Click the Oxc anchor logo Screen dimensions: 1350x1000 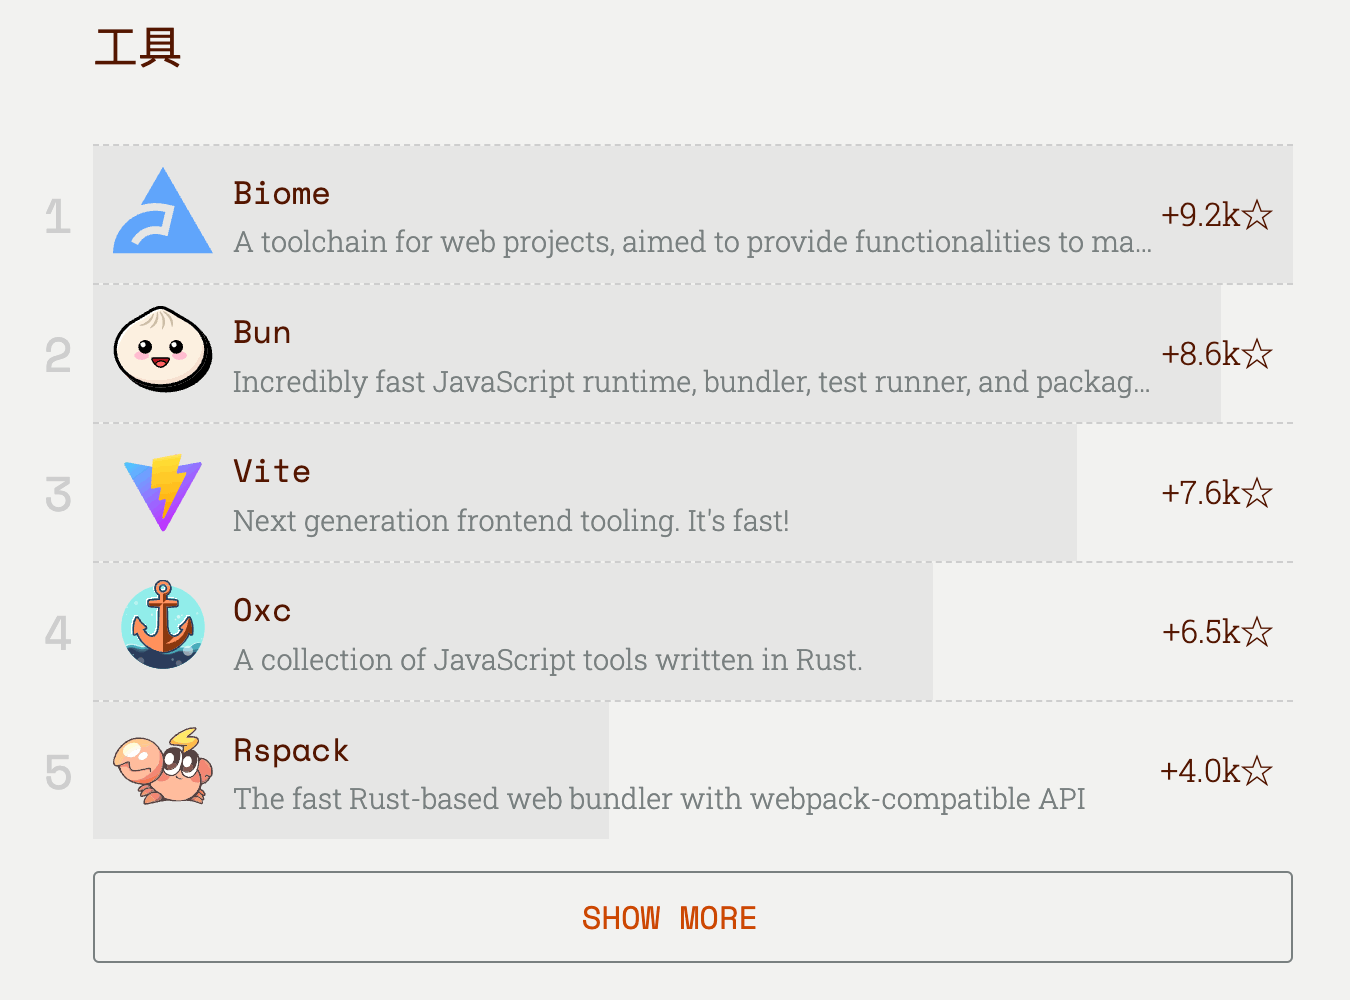click(163, 626)
